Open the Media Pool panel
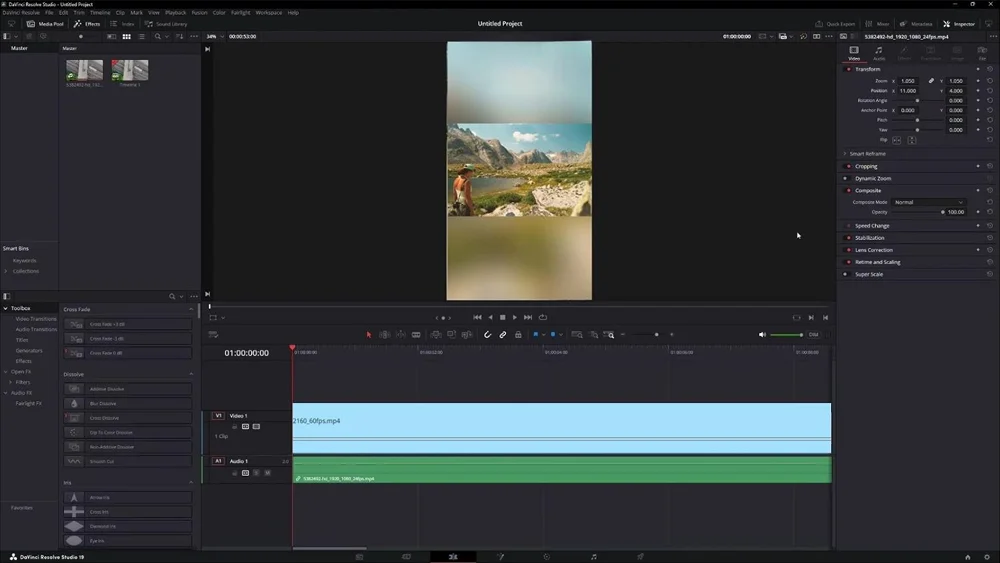The width and height of the screenshot is (1000, 563). click(x=45, y=24)
